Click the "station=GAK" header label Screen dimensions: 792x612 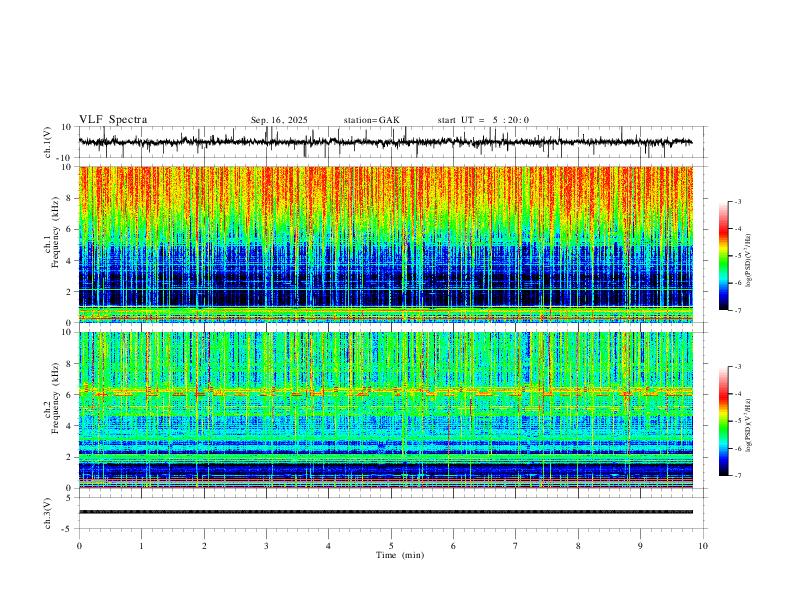tap(371, 120)
